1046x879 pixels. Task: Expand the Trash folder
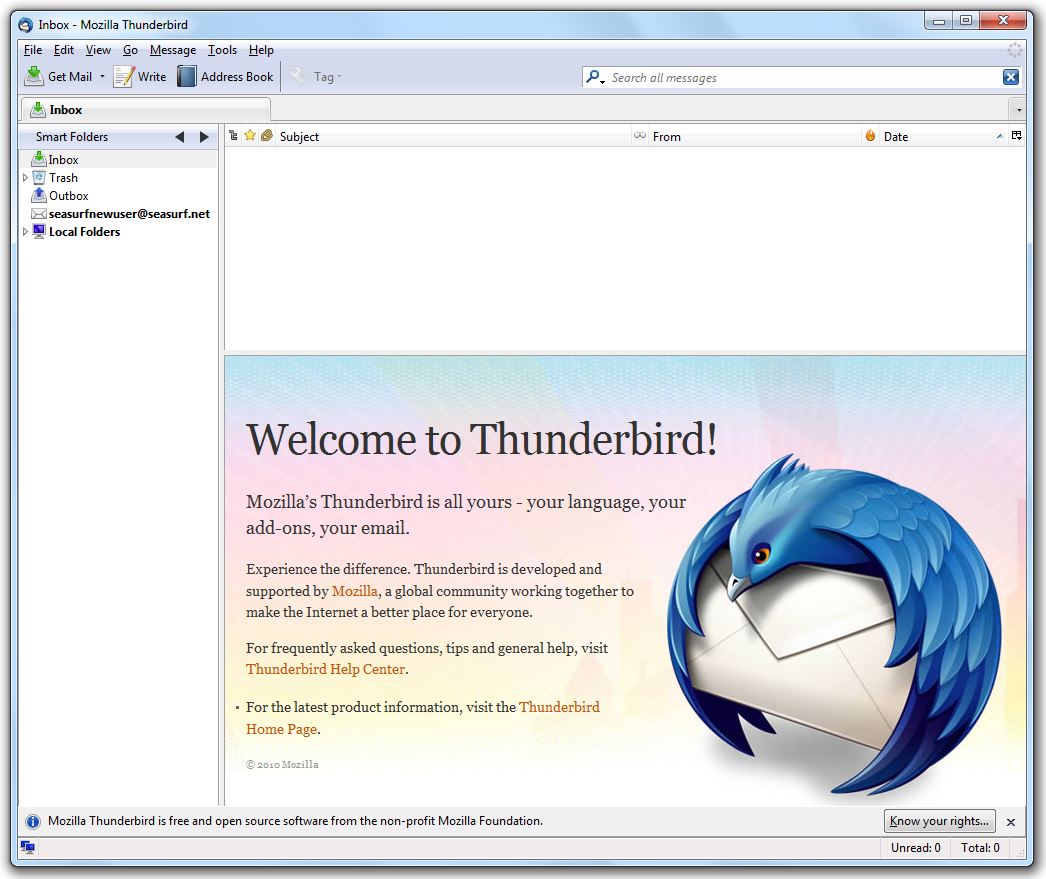point(25,178)
